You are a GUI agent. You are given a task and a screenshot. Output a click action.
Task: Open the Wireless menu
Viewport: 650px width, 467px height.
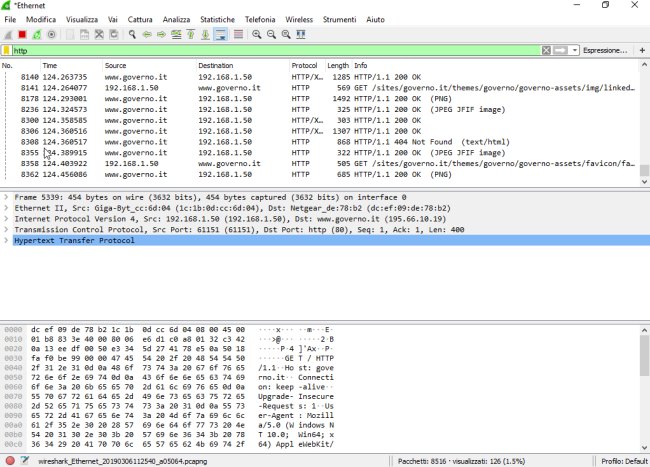pyautogui.click(x=299, y=19)
